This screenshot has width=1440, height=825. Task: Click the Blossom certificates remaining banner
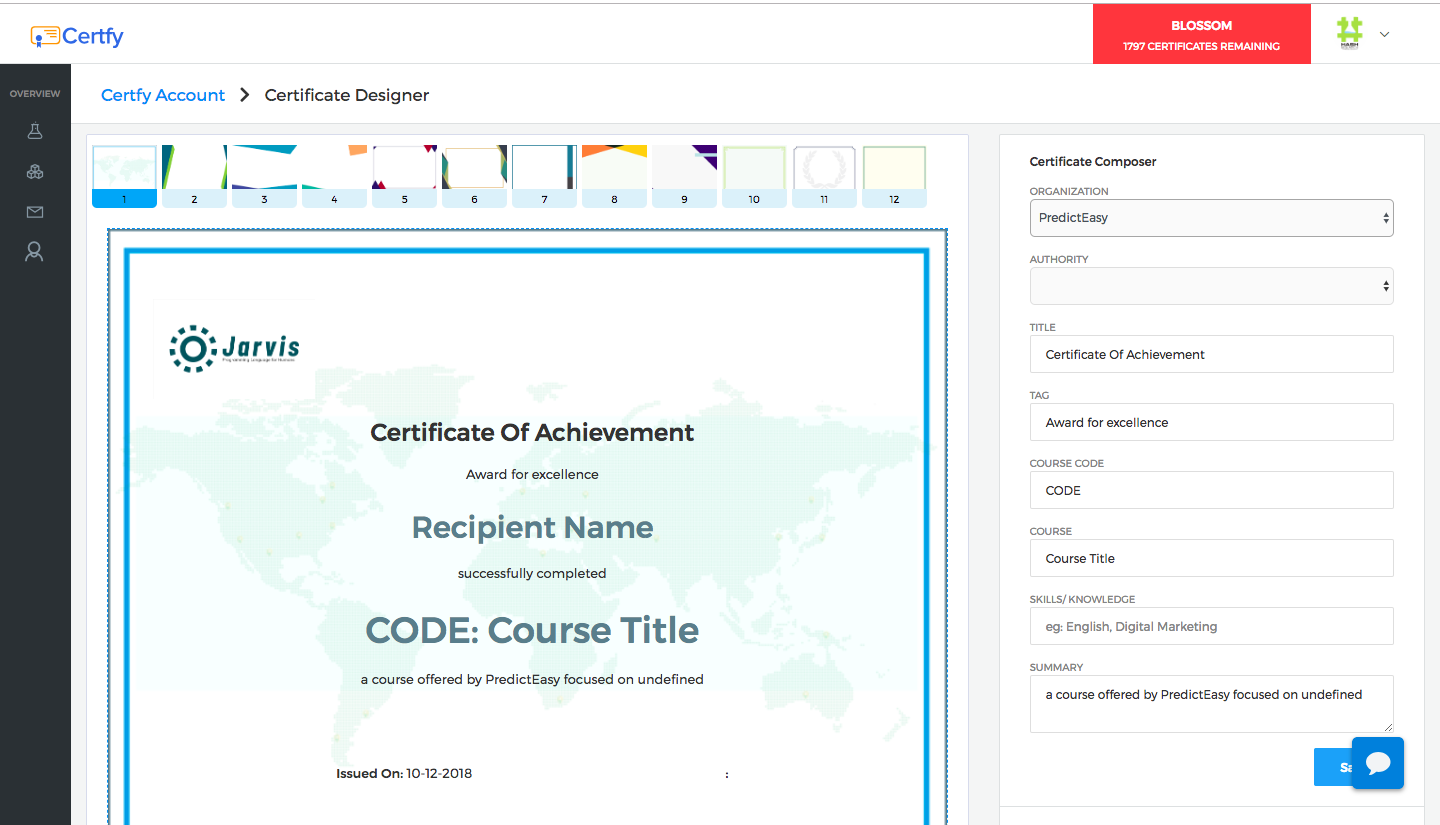coord(1201,35)
